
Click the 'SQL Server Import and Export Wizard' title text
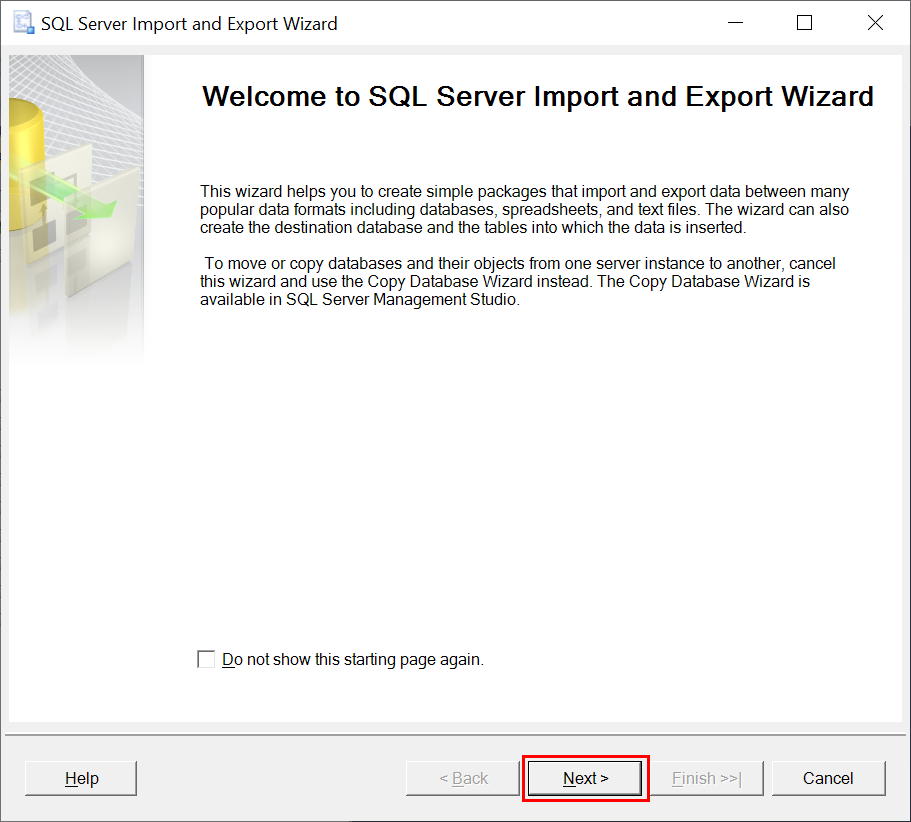click(x=189, y=24)
